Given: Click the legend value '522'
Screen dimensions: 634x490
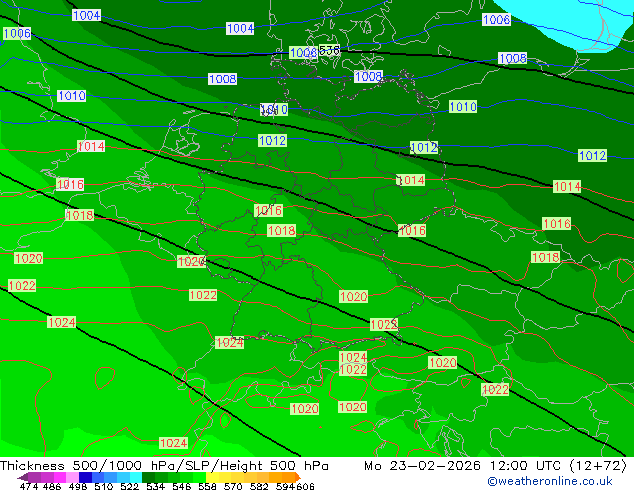Looking at the screenshot, I should coord(129,486).
